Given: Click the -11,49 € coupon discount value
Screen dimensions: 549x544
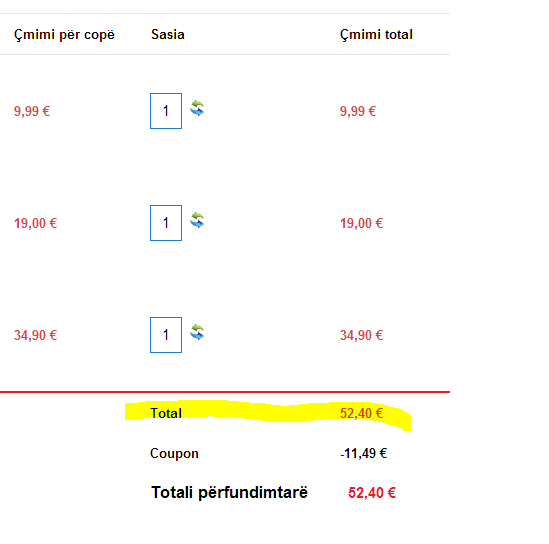Looking at the screenshot, I should pyautogui.click(x=363, y=454).
